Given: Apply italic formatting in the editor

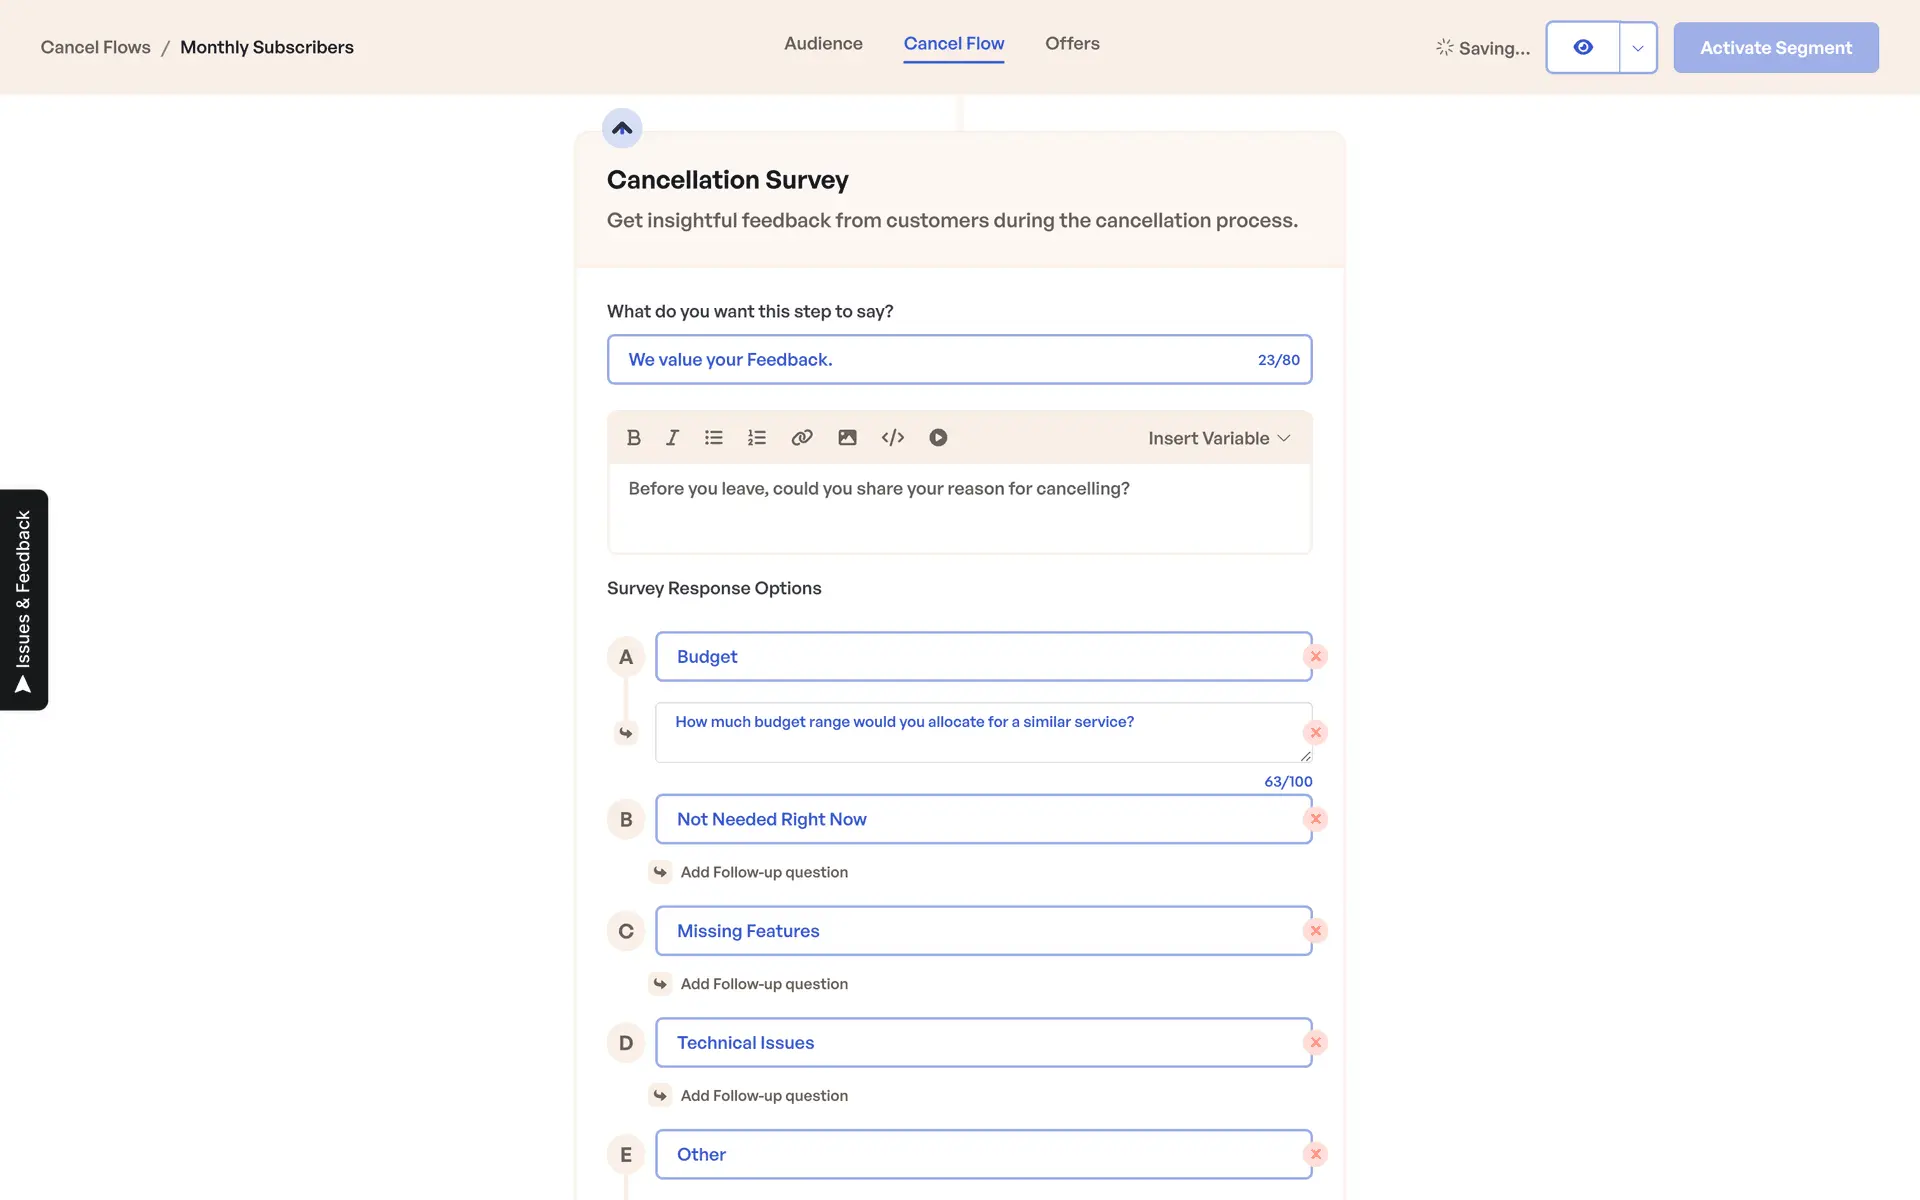Looking at the screenshot, I should 672,438.
